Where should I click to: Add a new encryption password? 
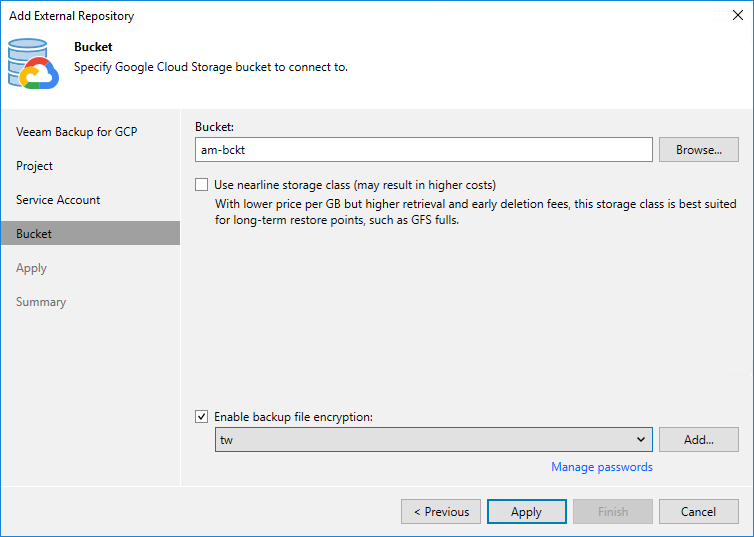[x=698, y=440]
